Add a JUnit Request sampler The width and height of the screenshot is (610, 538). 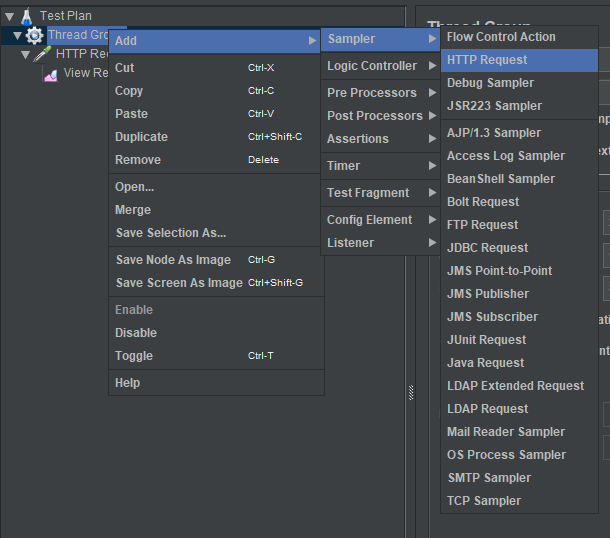tap(519, 340)
